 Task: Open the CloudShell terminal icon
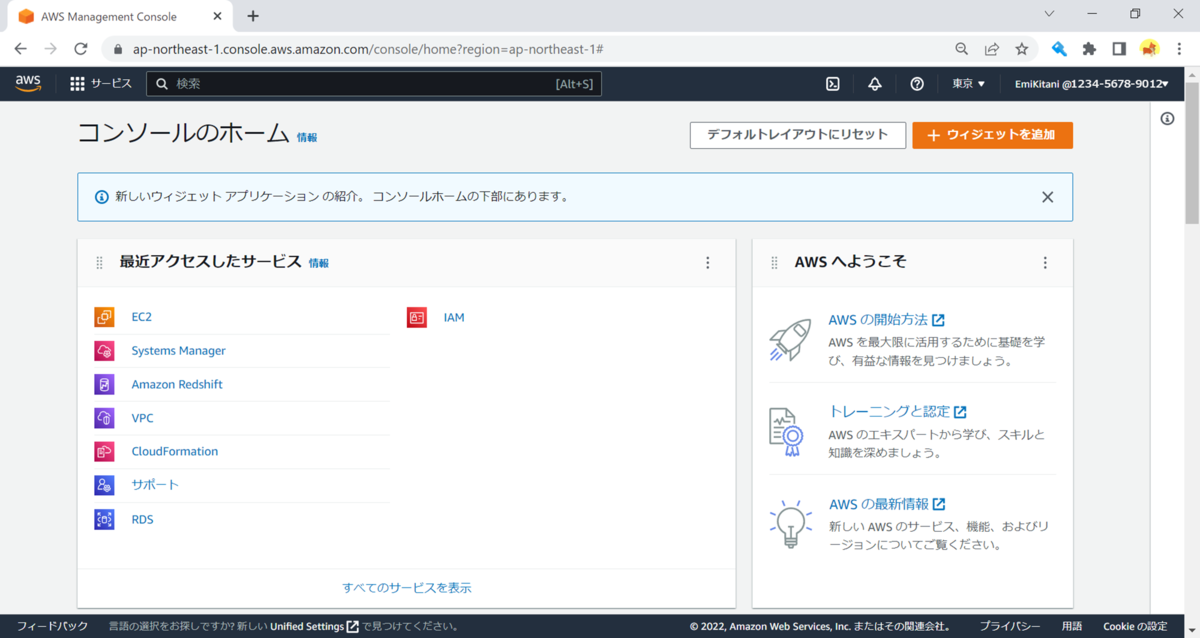(x=832, y=84)
